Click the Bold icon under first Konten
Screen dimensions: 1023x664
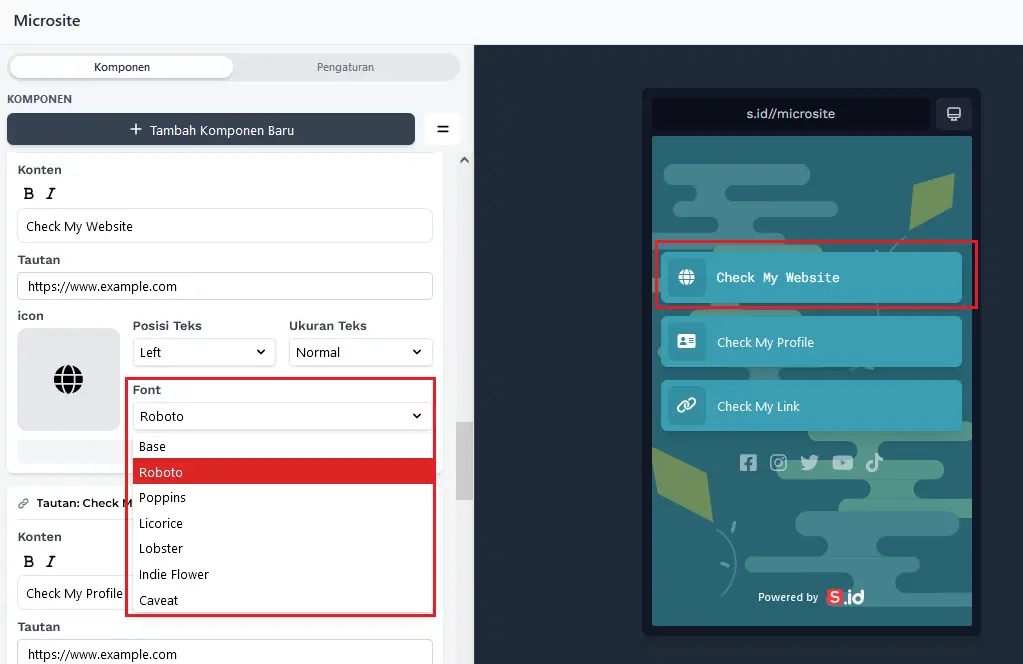click(x=29, y=194)
